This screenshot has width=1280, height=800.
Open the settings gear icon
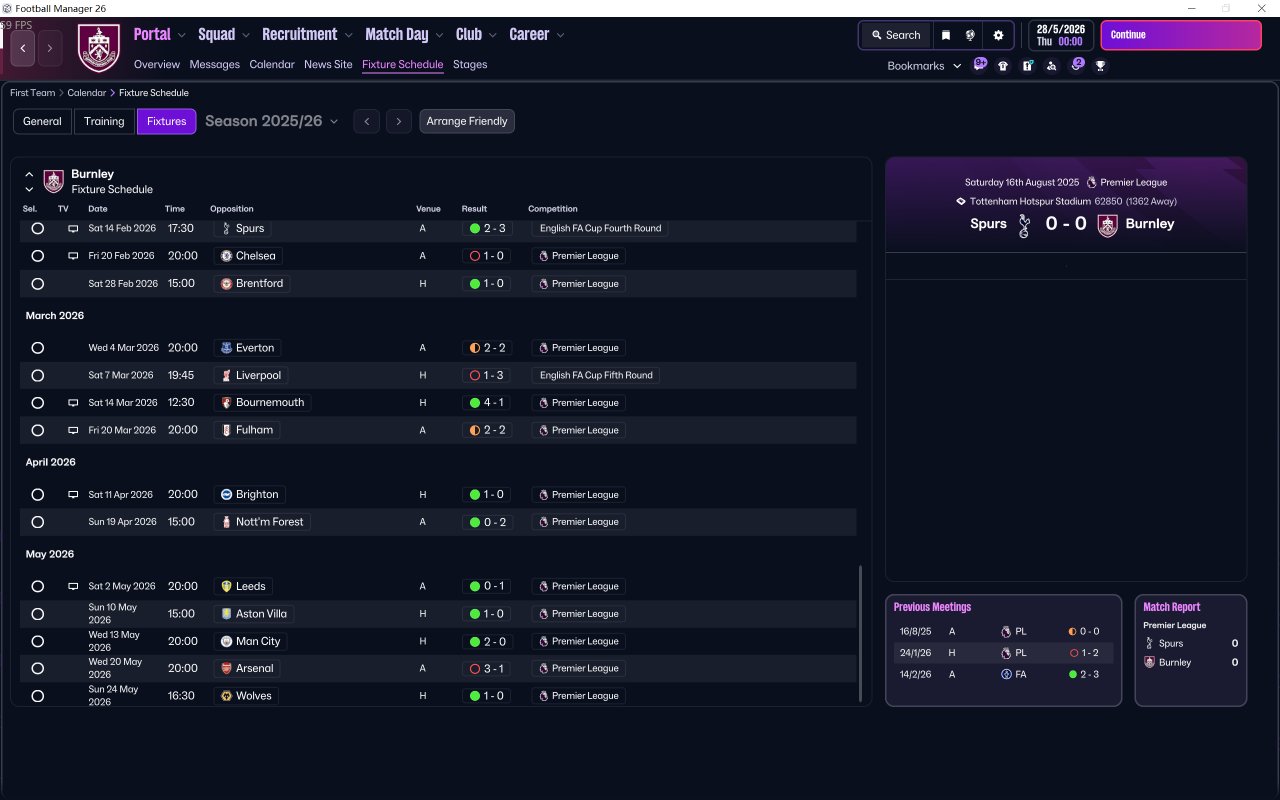[x=998, y=35]
